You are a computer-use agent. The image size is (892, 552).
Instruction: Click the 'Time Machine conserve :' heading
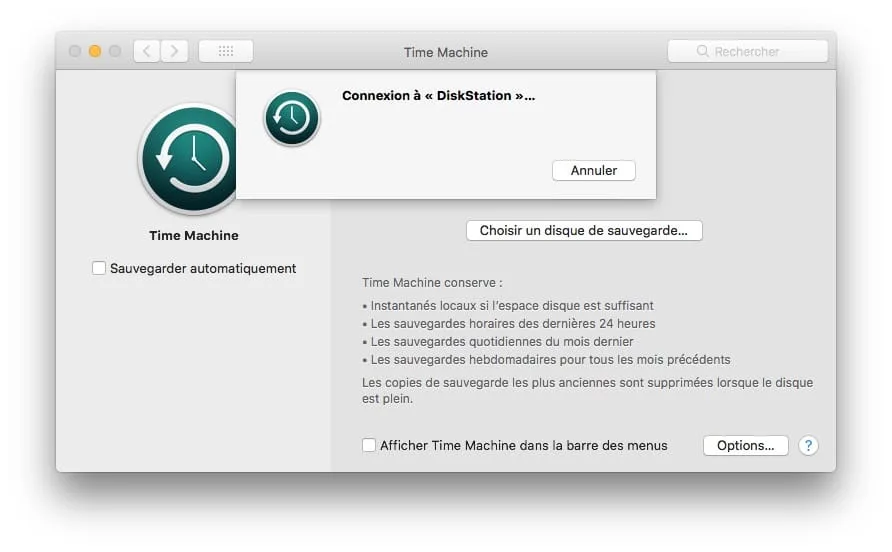click(x=432, y=282)
